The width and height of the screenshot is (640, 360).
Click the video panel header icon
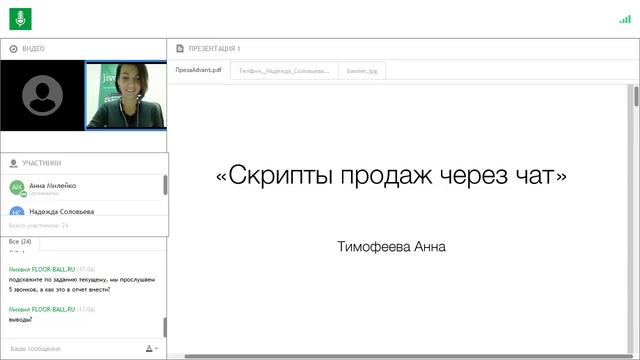pos(13,49)
